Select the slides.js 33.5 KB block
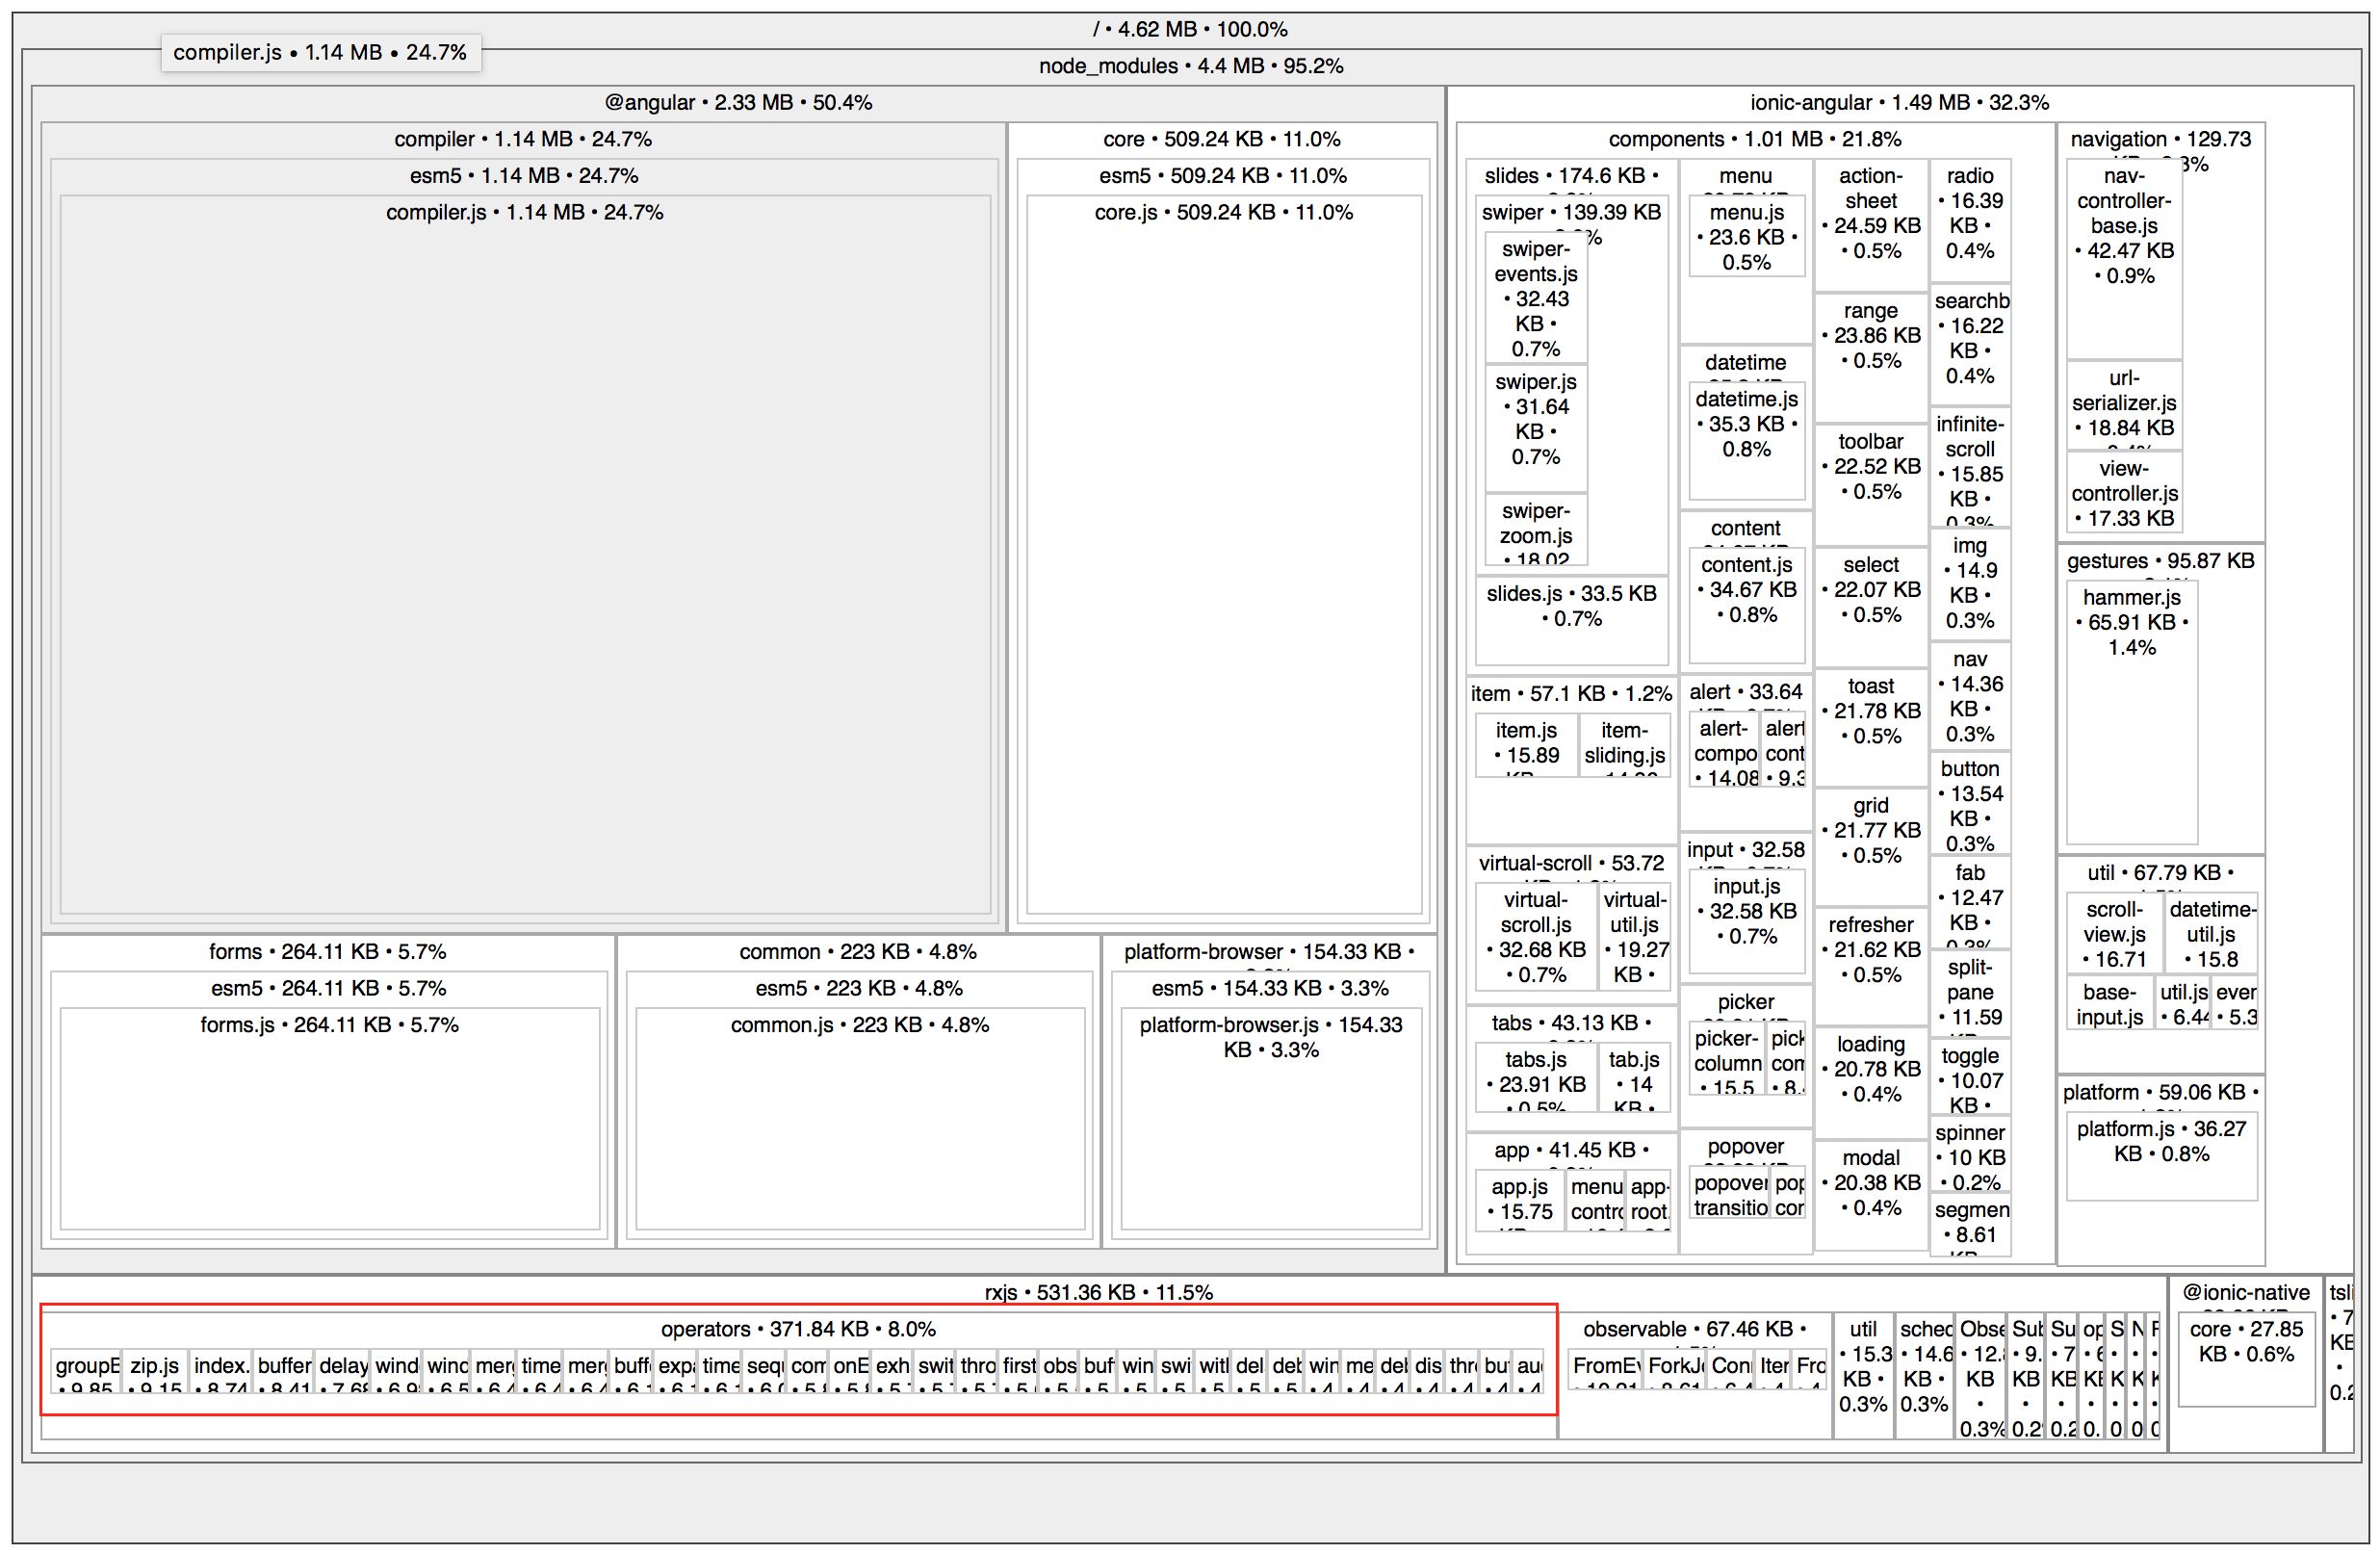The height and width of the screenshot is (1554, 2380). [x=1570, y=620]
